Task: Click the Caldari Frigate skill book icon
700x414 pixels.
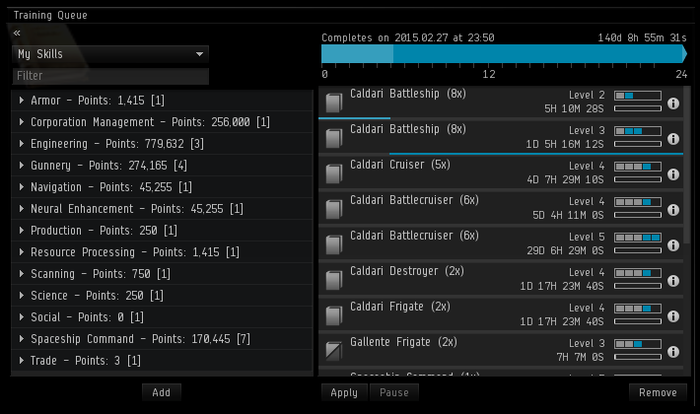Action: pos(334,316)
